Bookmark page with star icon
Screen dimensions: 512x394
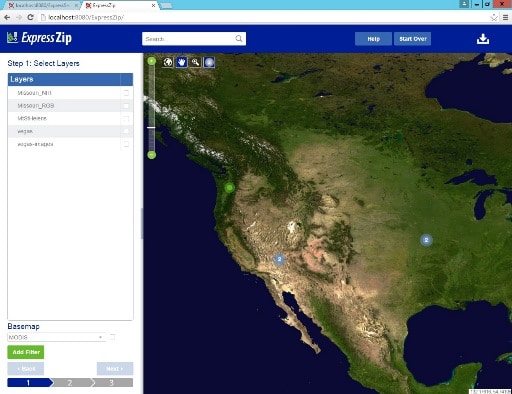tap(494, 17)
